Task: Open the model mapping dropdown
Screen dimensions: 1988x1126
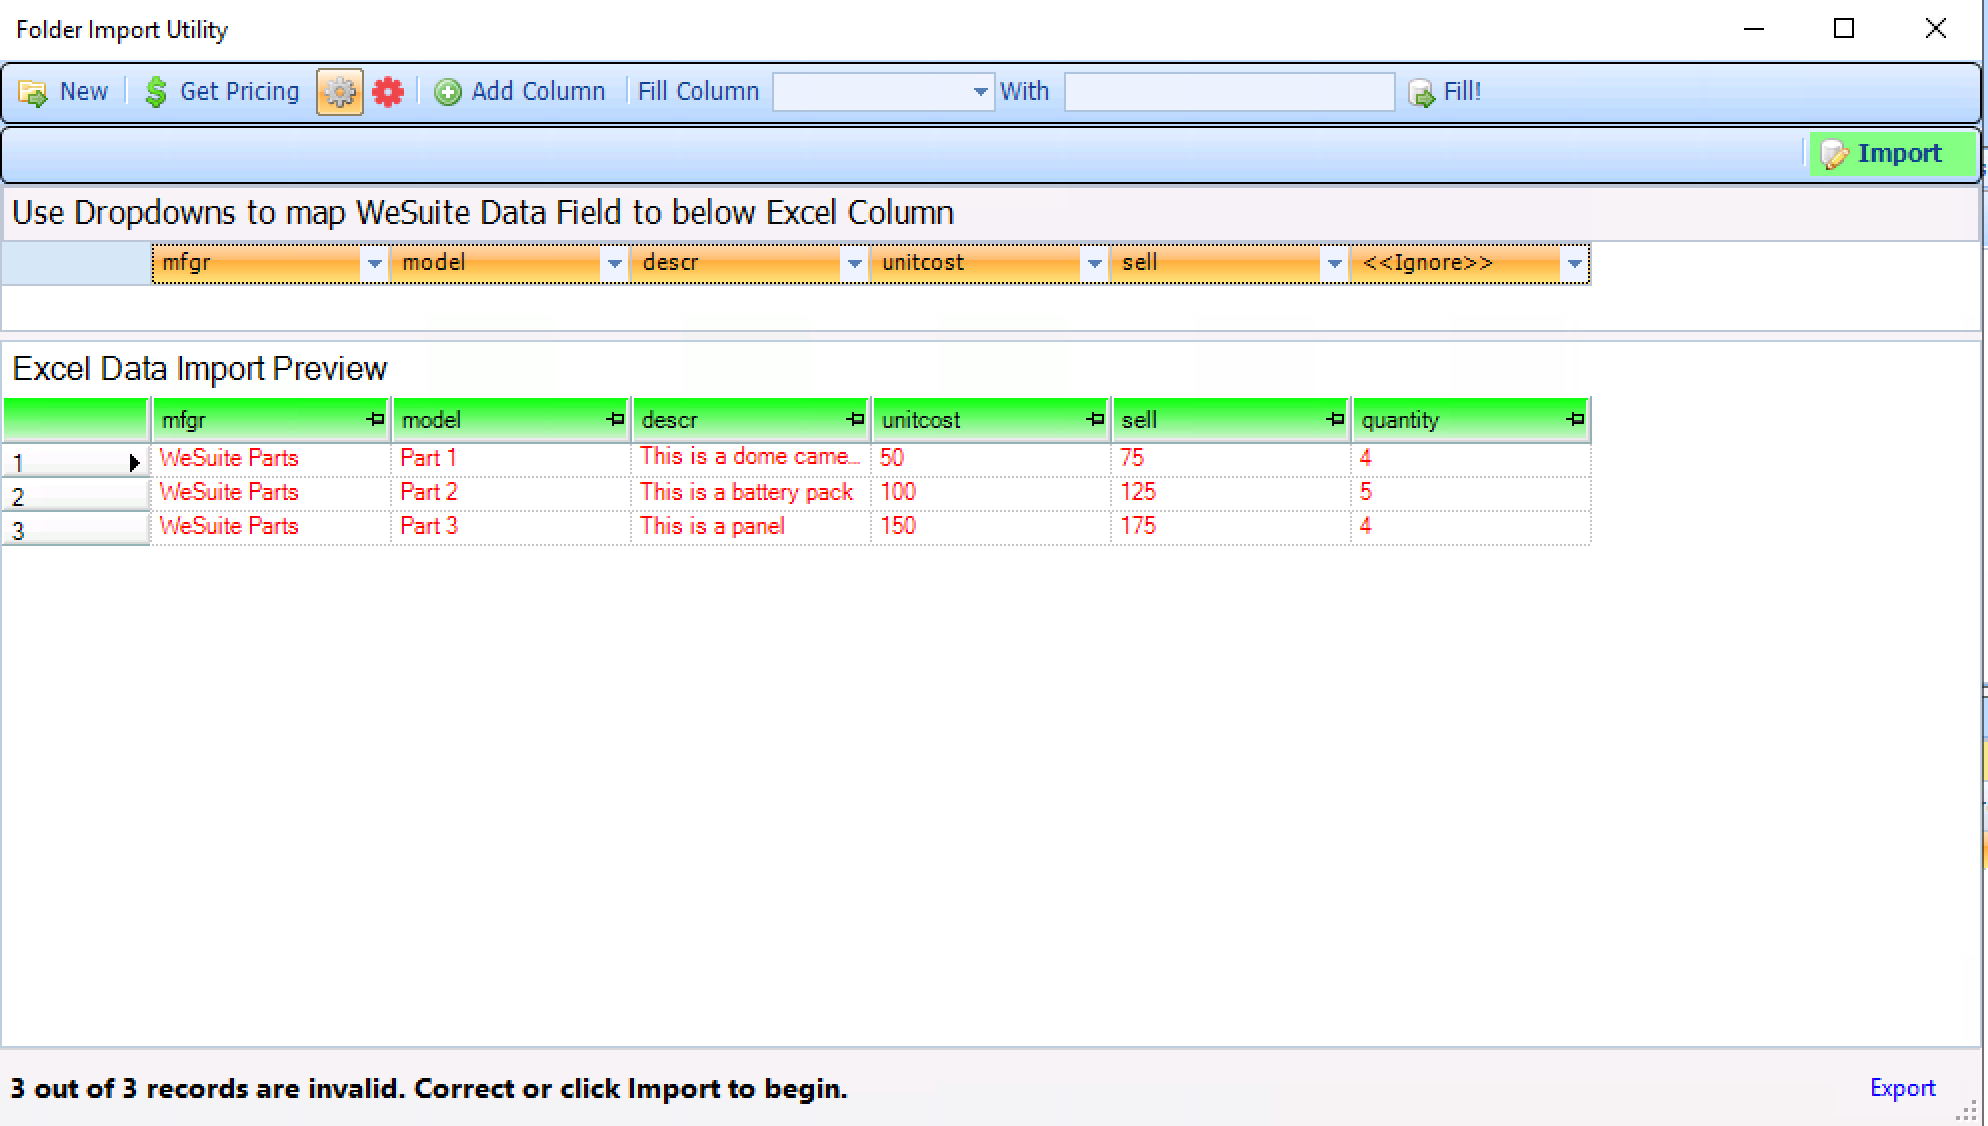Action: [614, 264]
